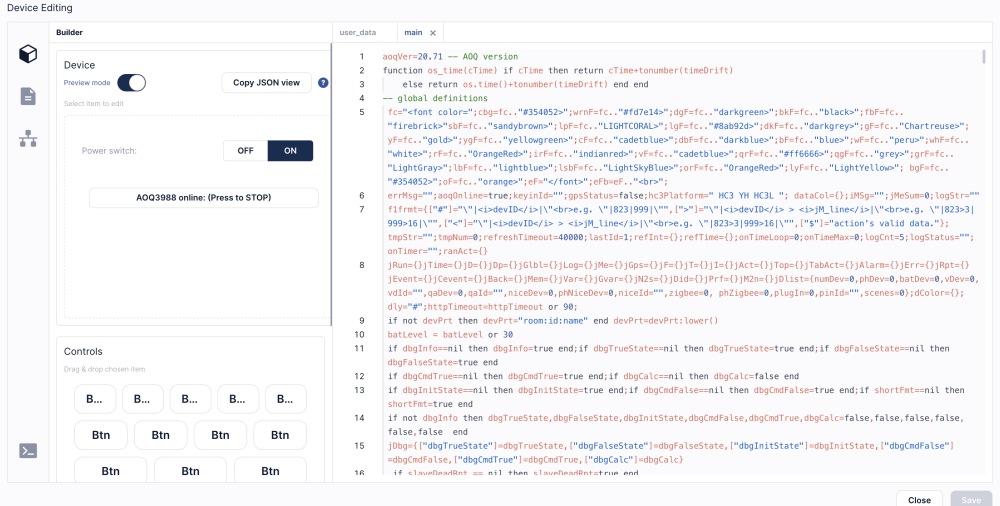Click the Copy JSON view button

(267, 82)
